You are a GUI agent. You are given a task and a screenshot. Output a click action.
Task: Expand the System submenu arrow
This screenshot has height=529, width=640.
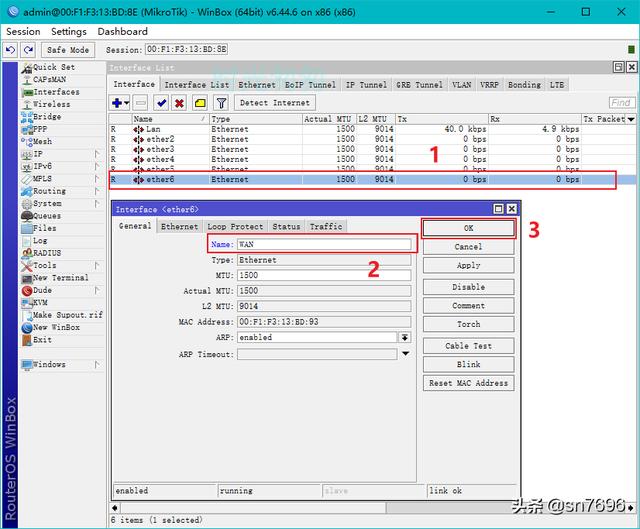point(97,203)
